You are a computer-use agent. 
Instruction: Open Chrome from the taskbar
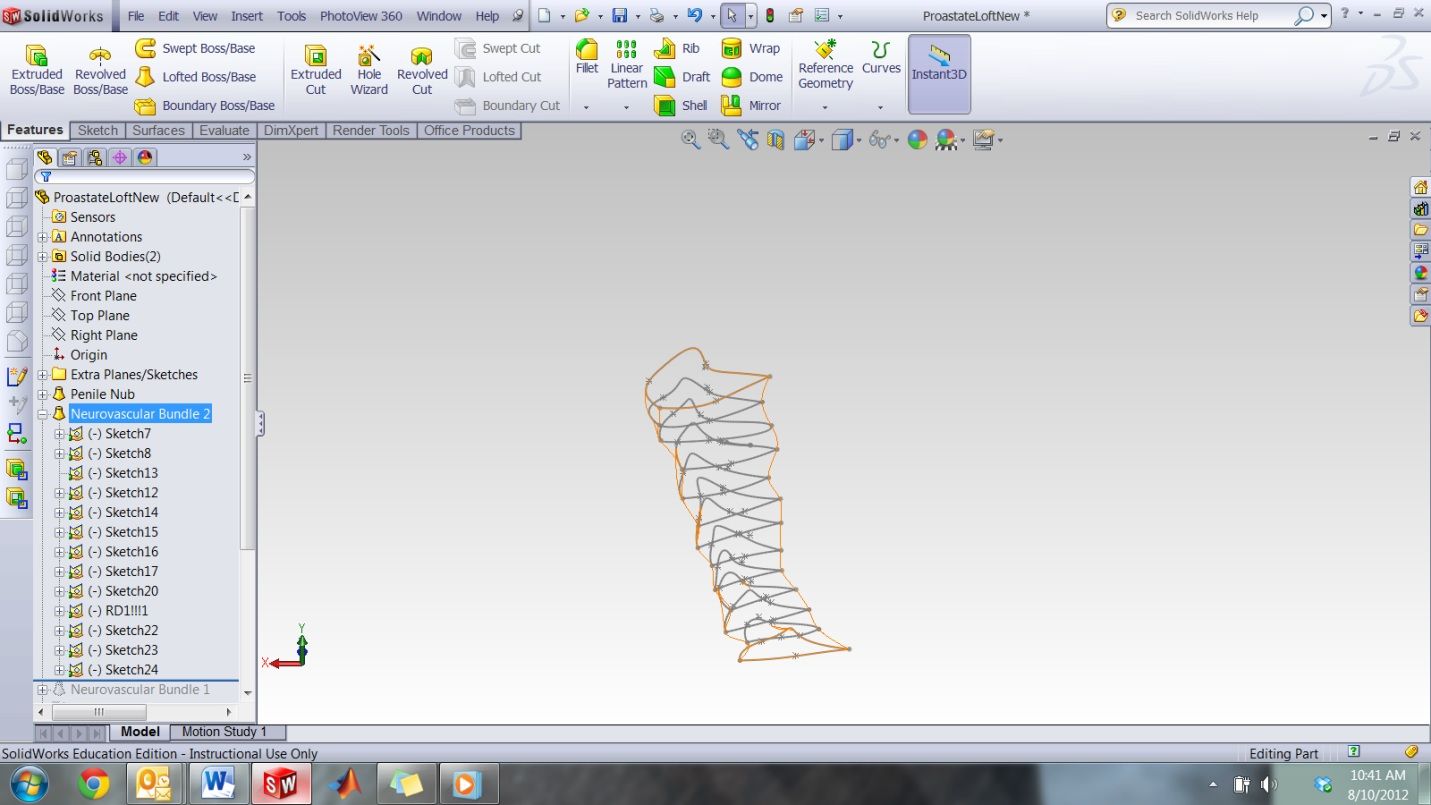tap(94, 784)
